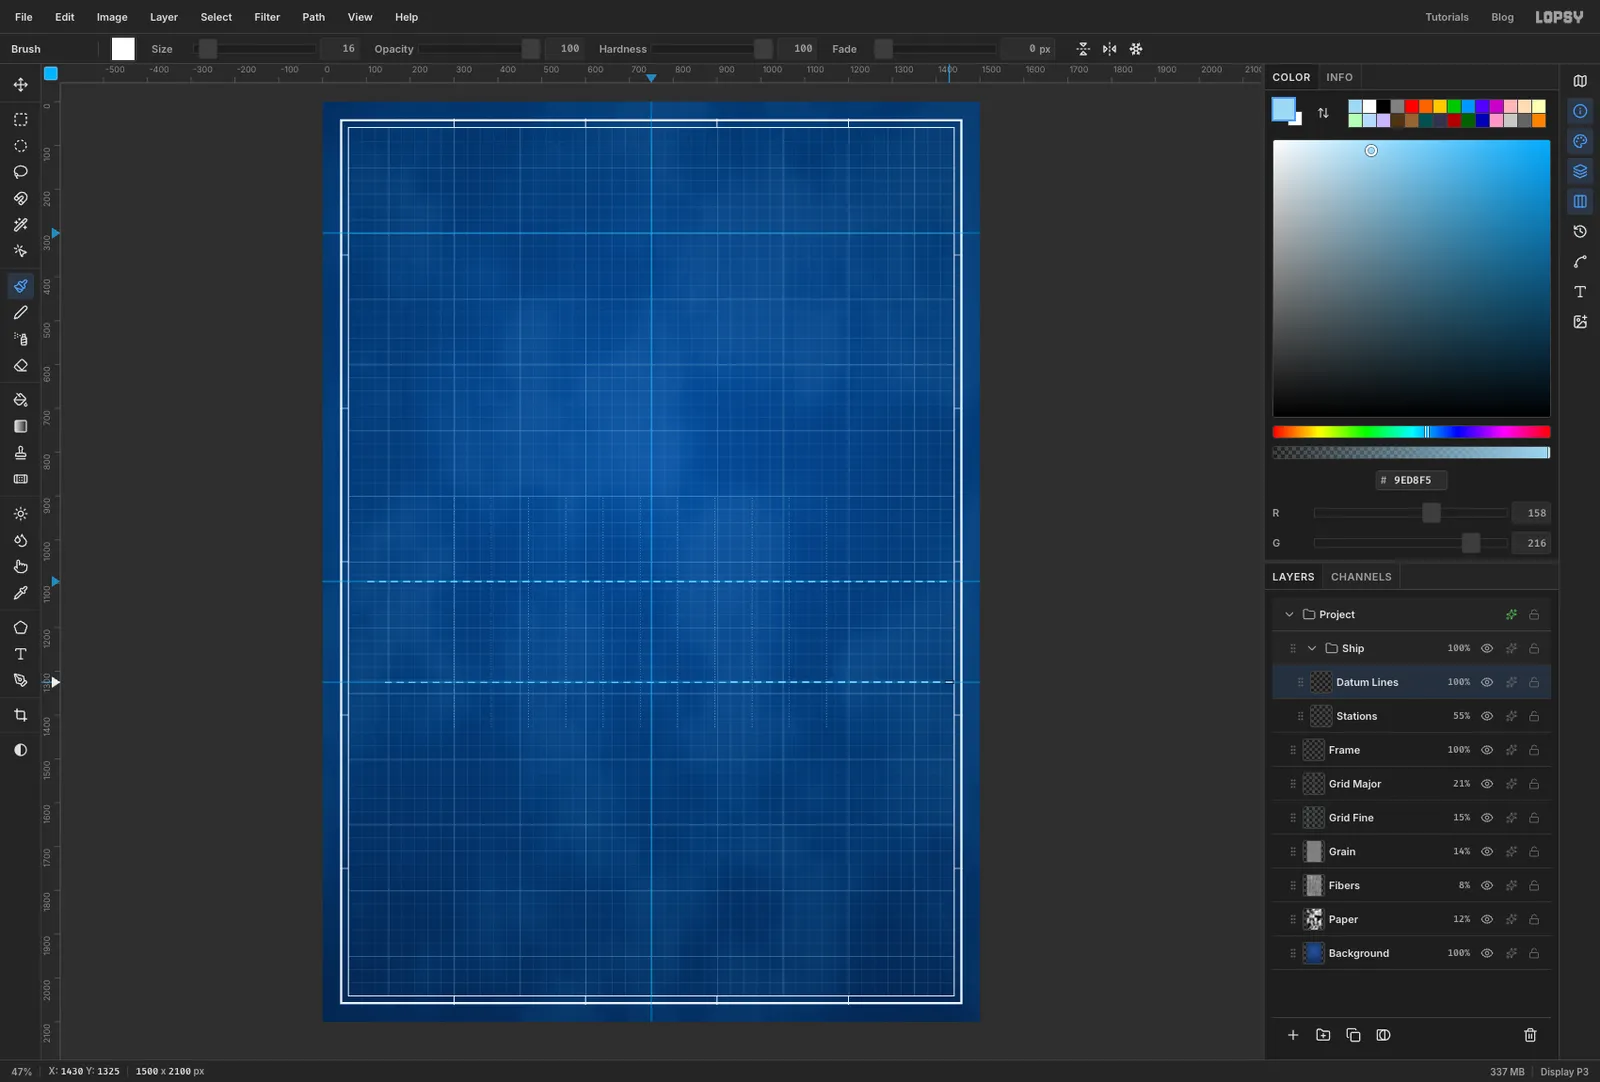The image size is (1600, 1082).
Task: Lock the Paper layer
Action: 1534,919
